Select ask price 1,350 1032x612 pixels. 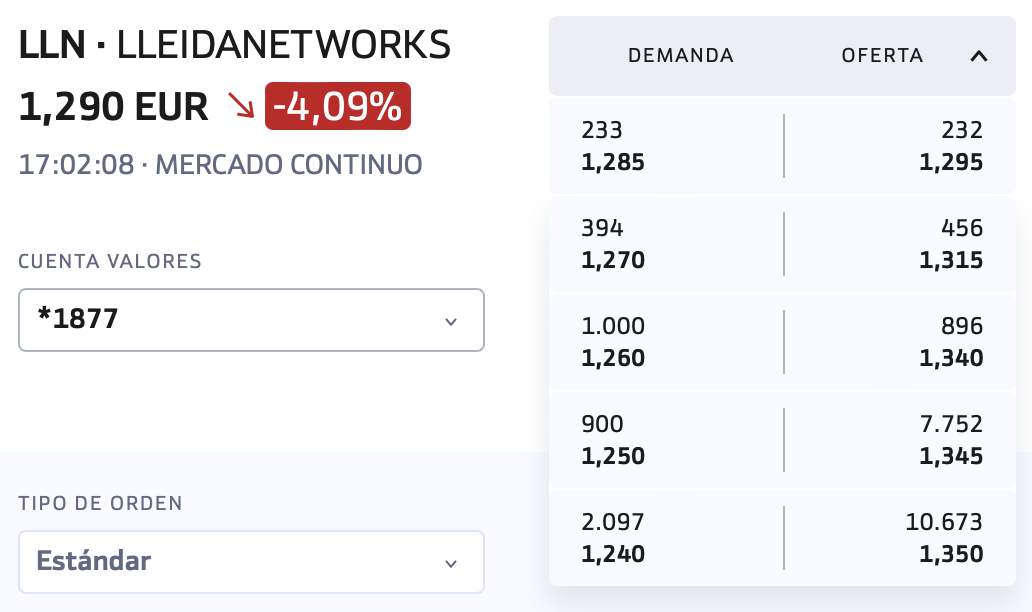[x=951, y=554]
